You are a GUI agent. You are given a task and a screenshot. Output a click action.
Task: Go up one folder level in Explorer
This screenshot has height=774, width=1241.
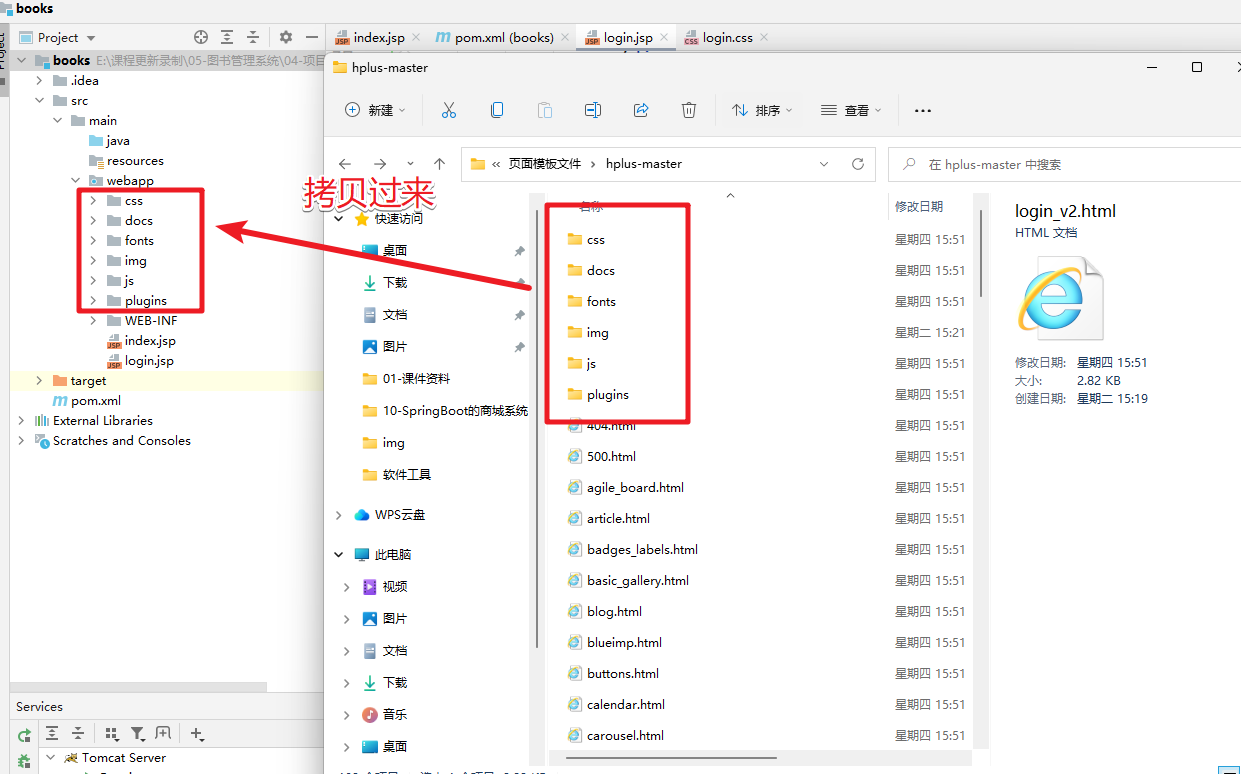click(x=439, y=164)
